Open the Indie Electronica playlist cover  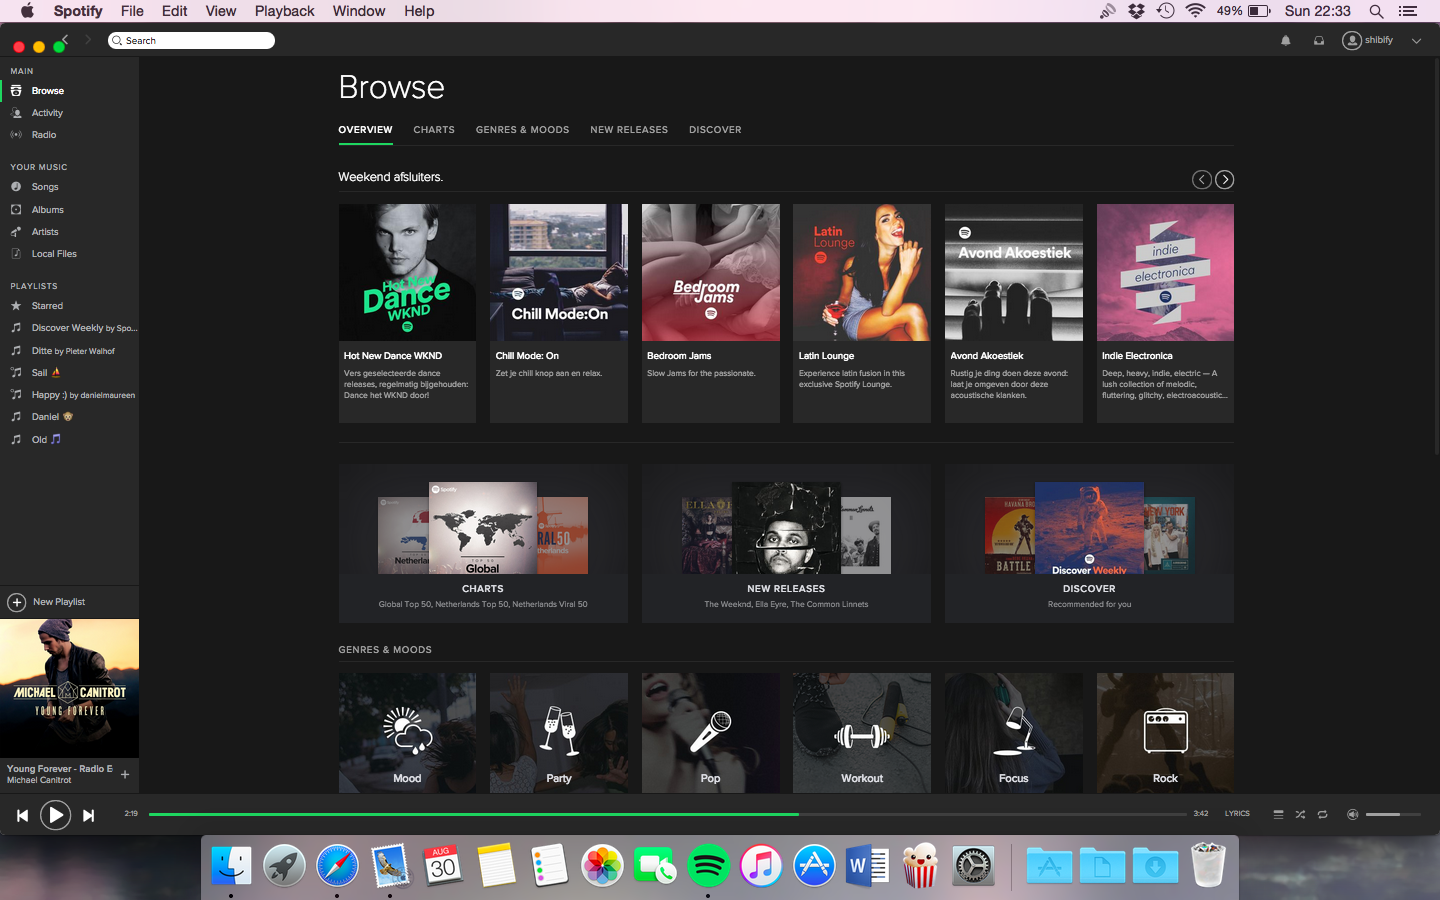pos(1165,273)
